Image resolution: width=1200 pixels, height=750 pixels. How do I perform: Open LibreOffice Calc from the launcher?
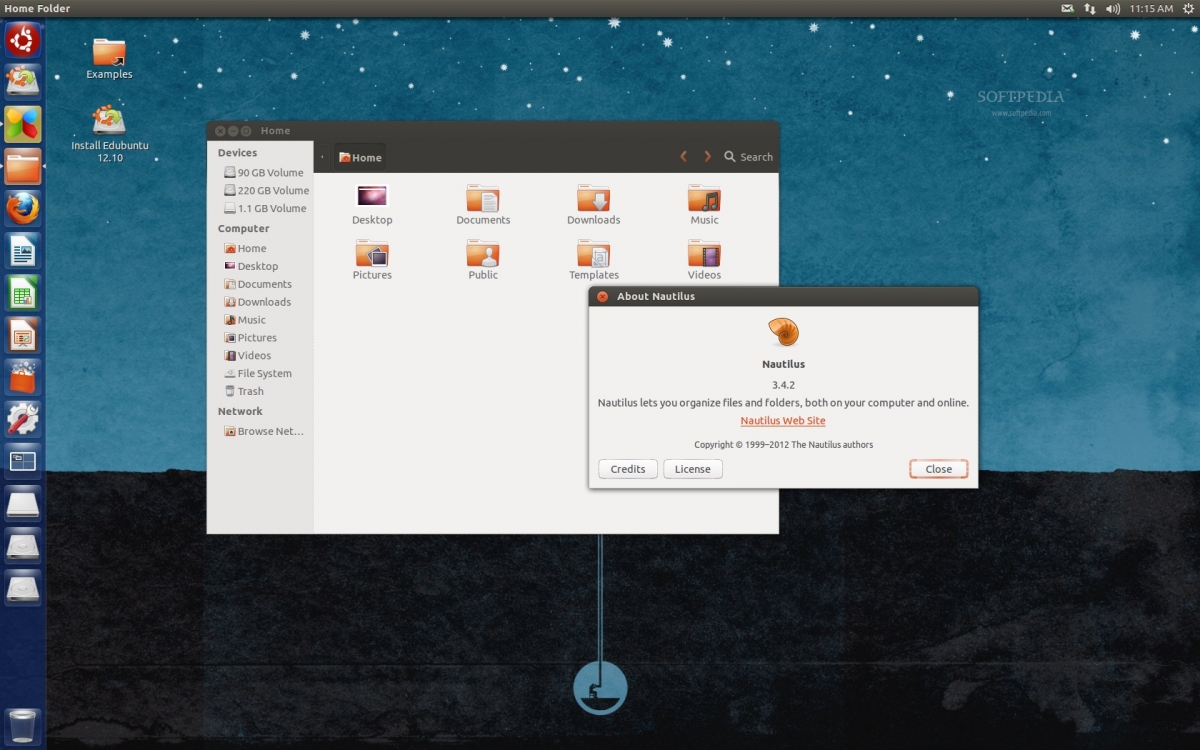point(22,292)
